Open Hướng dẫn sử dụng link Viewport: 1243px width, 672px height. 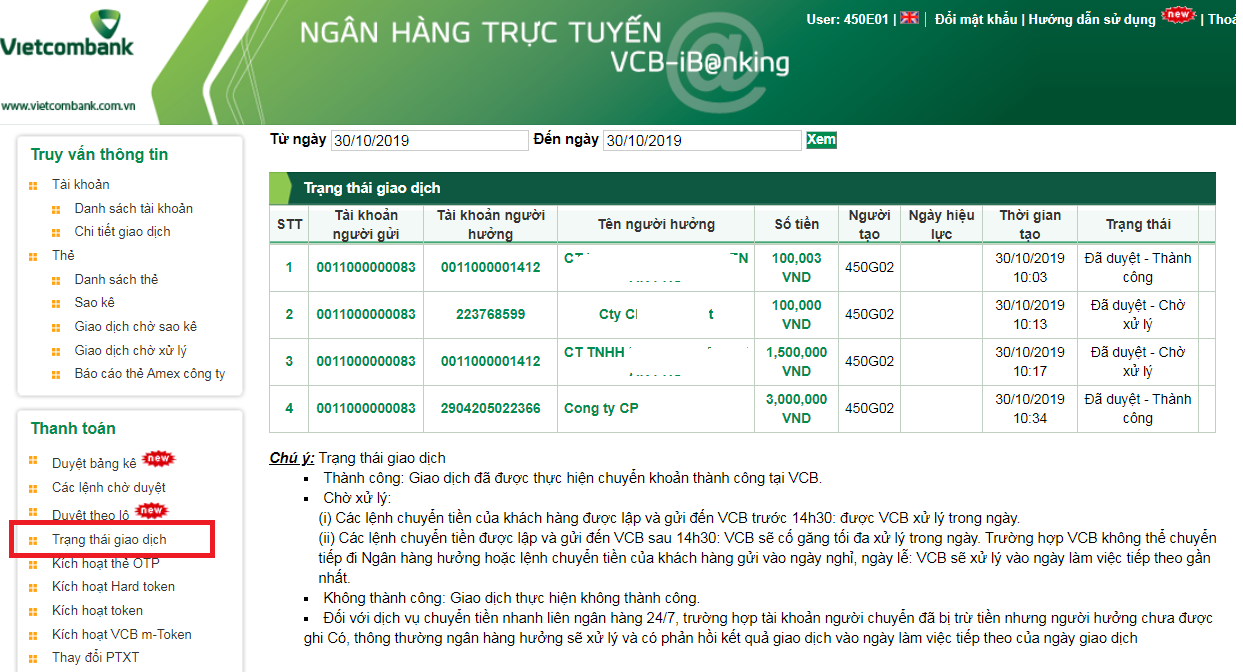tap(1092, 19)
